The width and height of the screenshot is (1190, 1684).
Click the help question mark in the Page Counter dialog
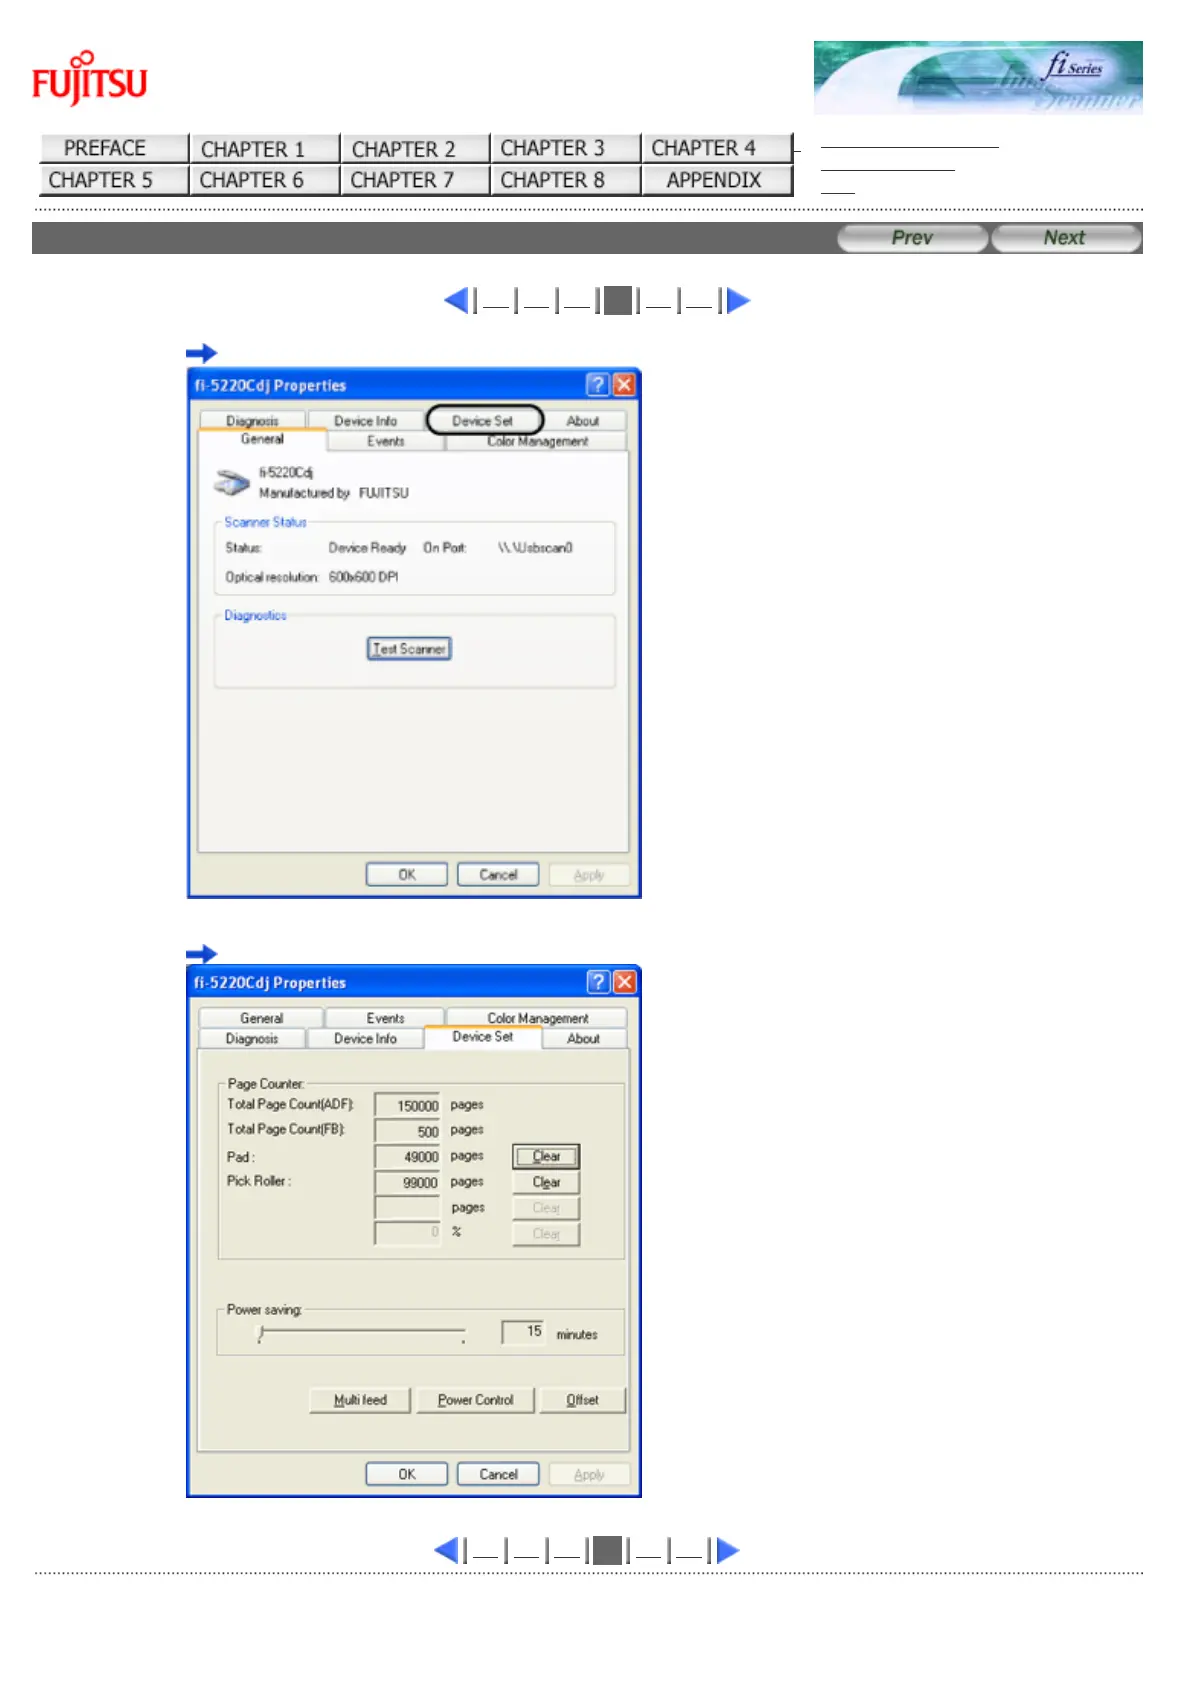tap(597, 982)
